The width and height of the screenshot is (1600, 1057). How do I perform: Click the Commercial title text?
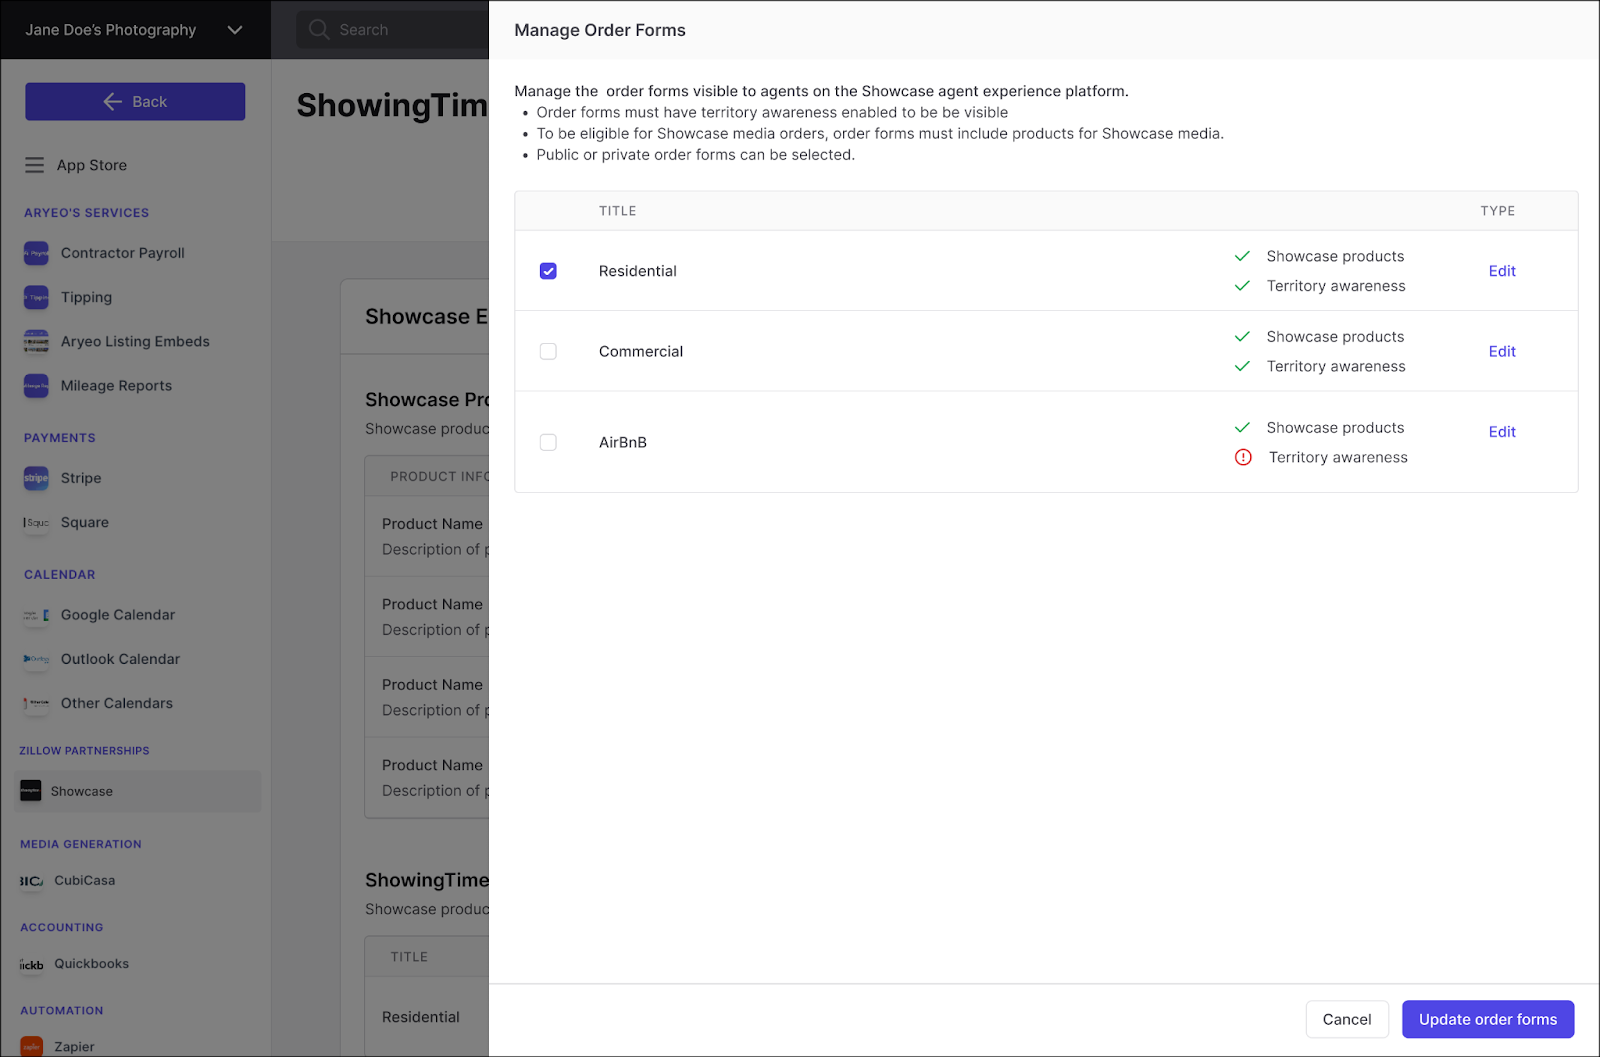click(641, 351)
